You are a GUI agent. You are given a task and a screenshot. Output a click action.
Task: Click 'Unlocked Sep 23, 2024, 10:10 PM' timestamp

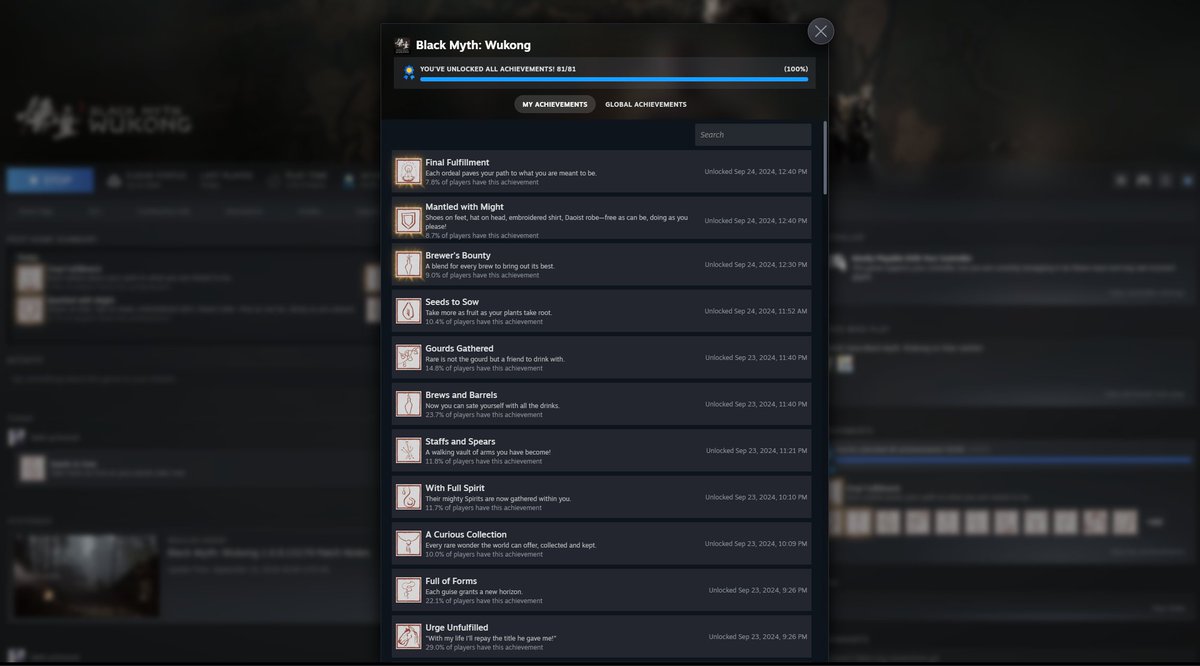tap(756, 497)
